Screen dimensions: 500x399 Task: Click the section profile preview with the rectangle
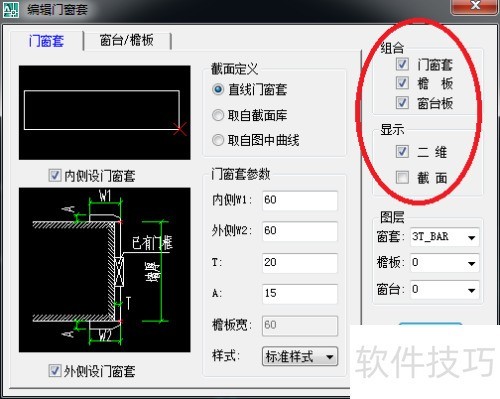(105, 113)
